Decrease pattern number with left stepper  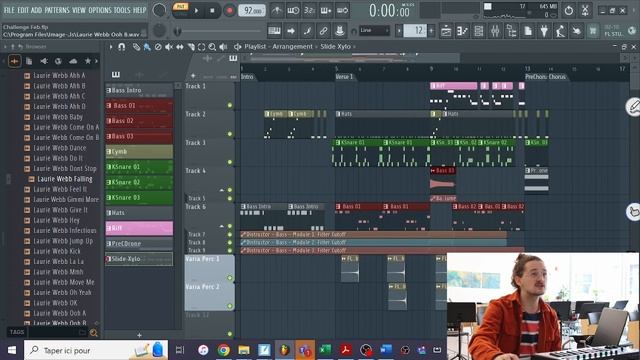point(399,31)
